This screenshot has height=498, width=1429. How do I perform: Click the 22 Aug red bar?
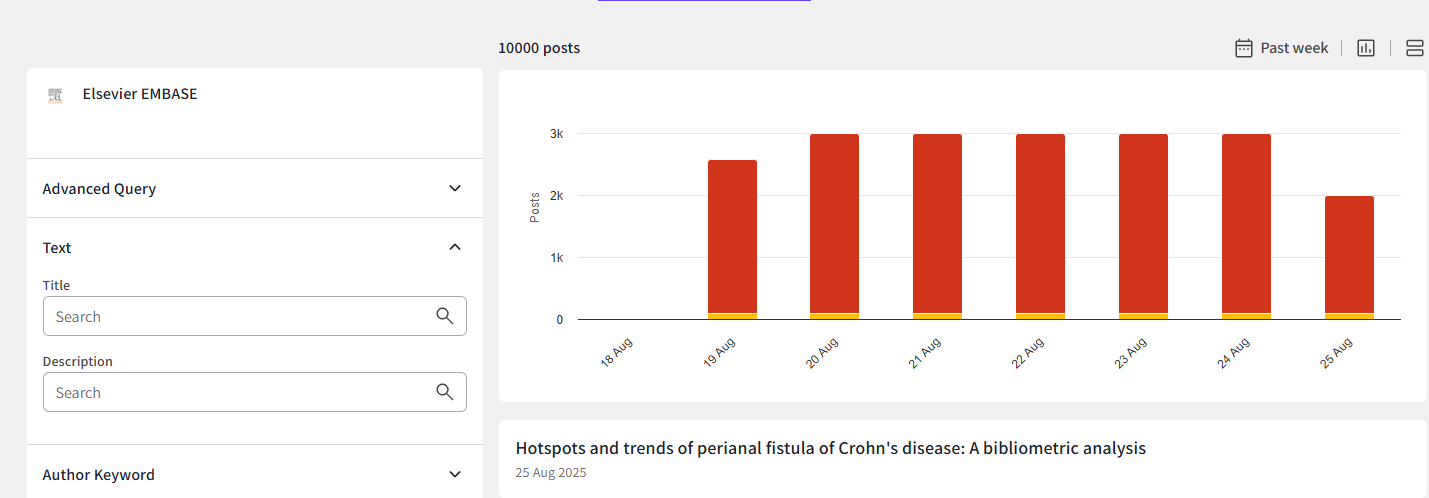tap(1040, 222)
